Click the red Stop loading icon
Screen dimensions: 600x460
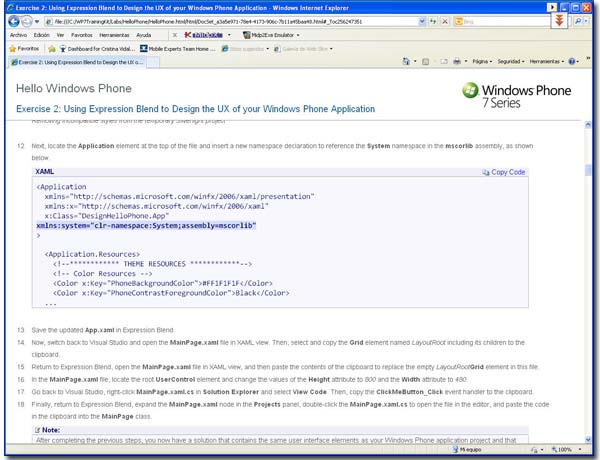point(445,21)
